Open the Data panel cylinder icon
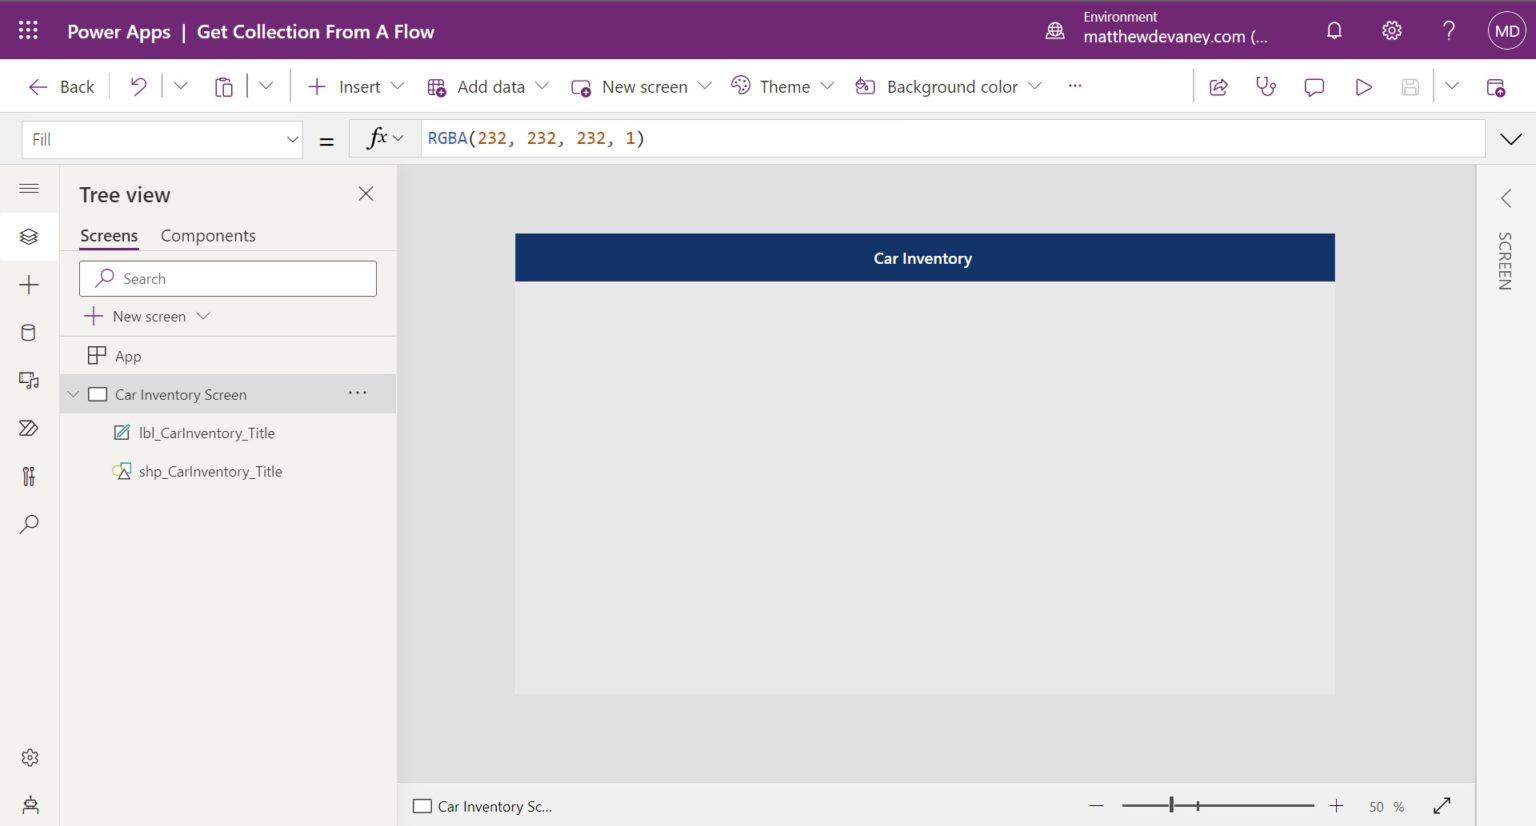This screenshot has width=1536, height=826. [x=29, y=332]
